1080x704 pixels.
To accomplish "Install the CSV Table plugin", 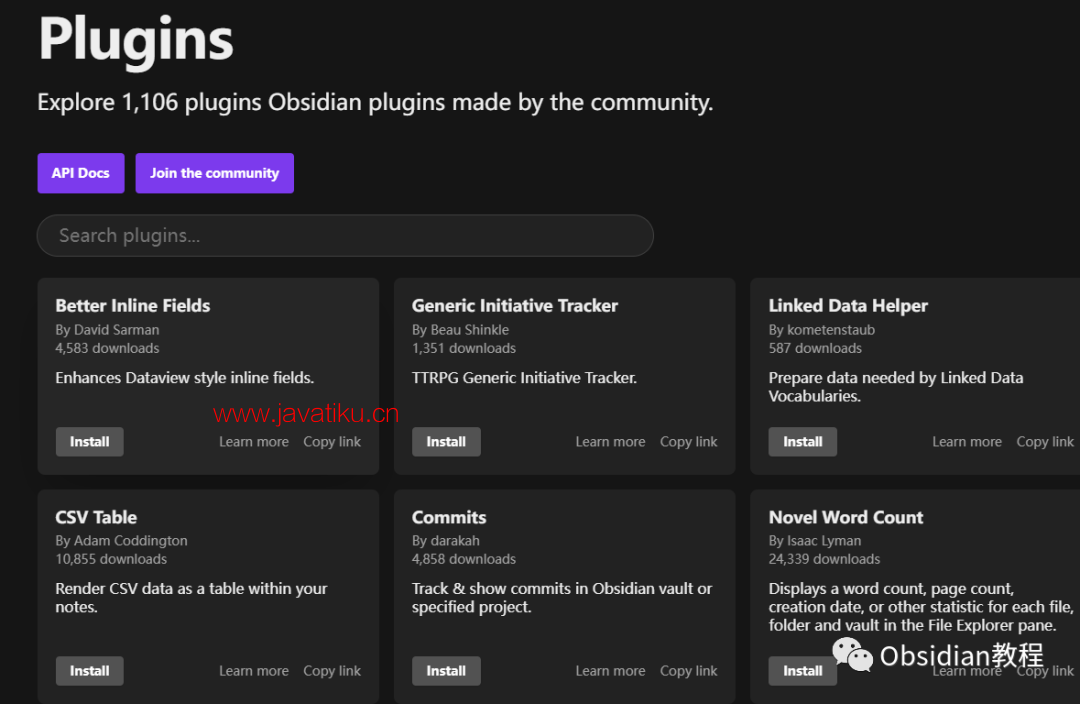I will click(x=90, y=671).
